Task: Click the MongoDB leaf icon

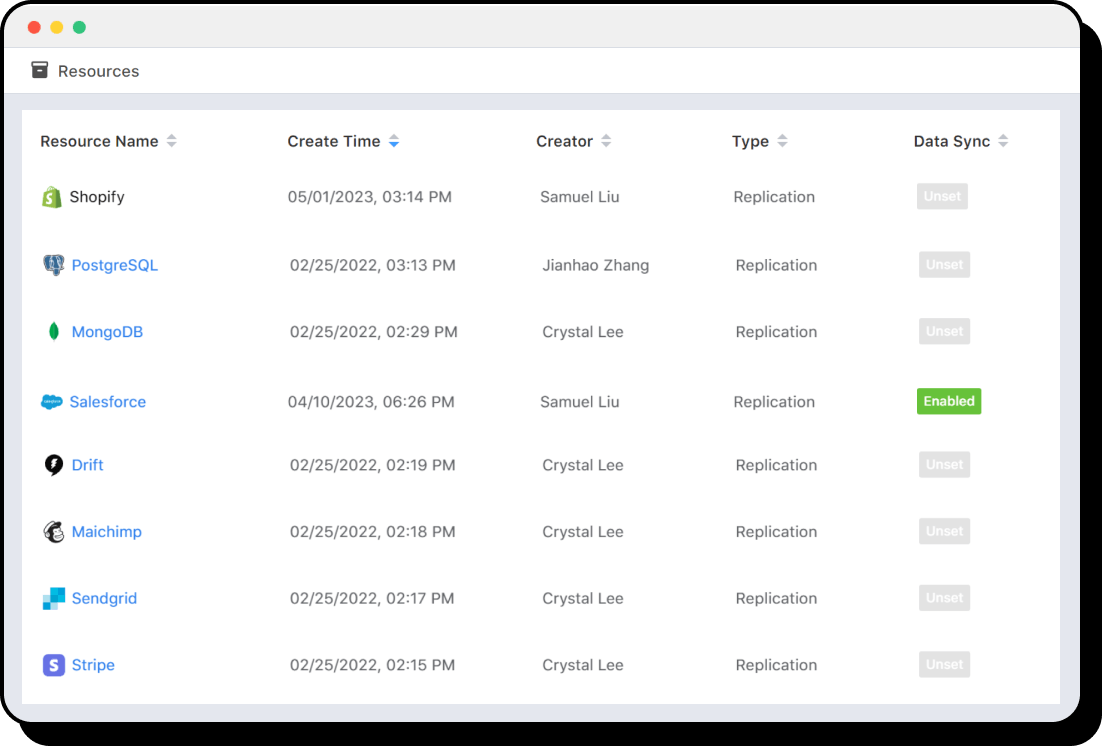Action: (x=54, y=332)
